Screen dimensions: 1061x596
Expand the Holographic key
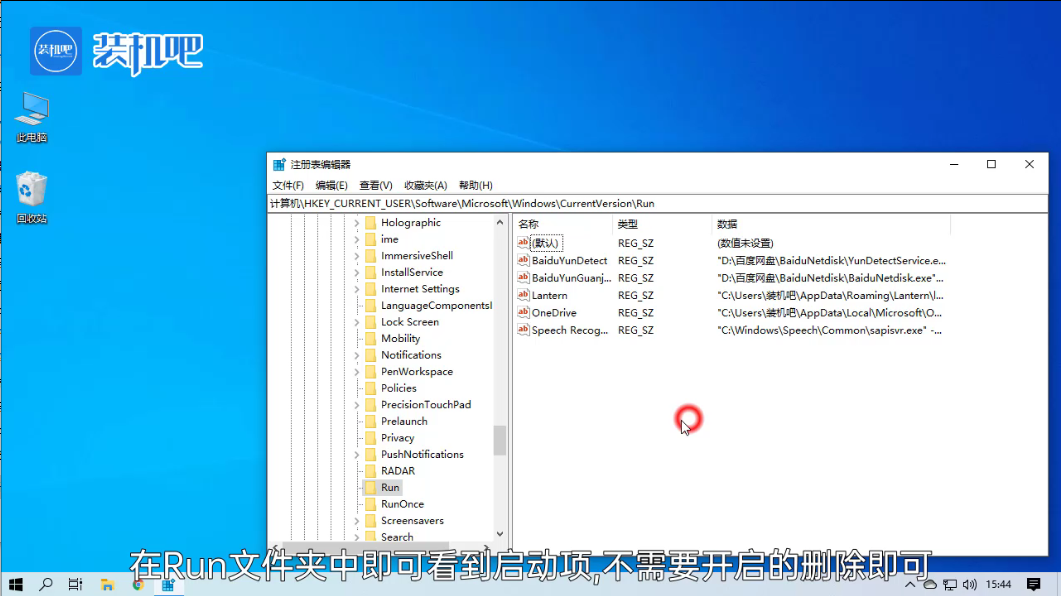tap(357, 223)
